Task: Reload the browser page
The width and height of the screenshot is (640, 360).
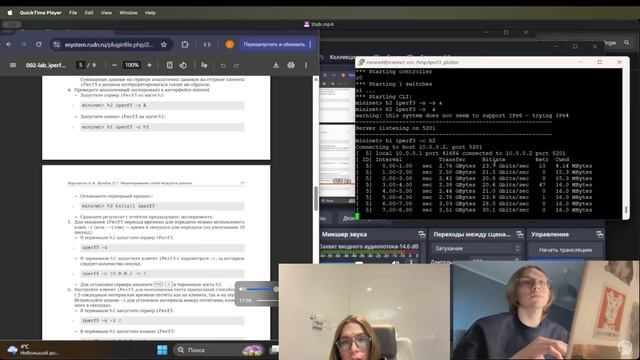Action: click(x=39, y=44)
